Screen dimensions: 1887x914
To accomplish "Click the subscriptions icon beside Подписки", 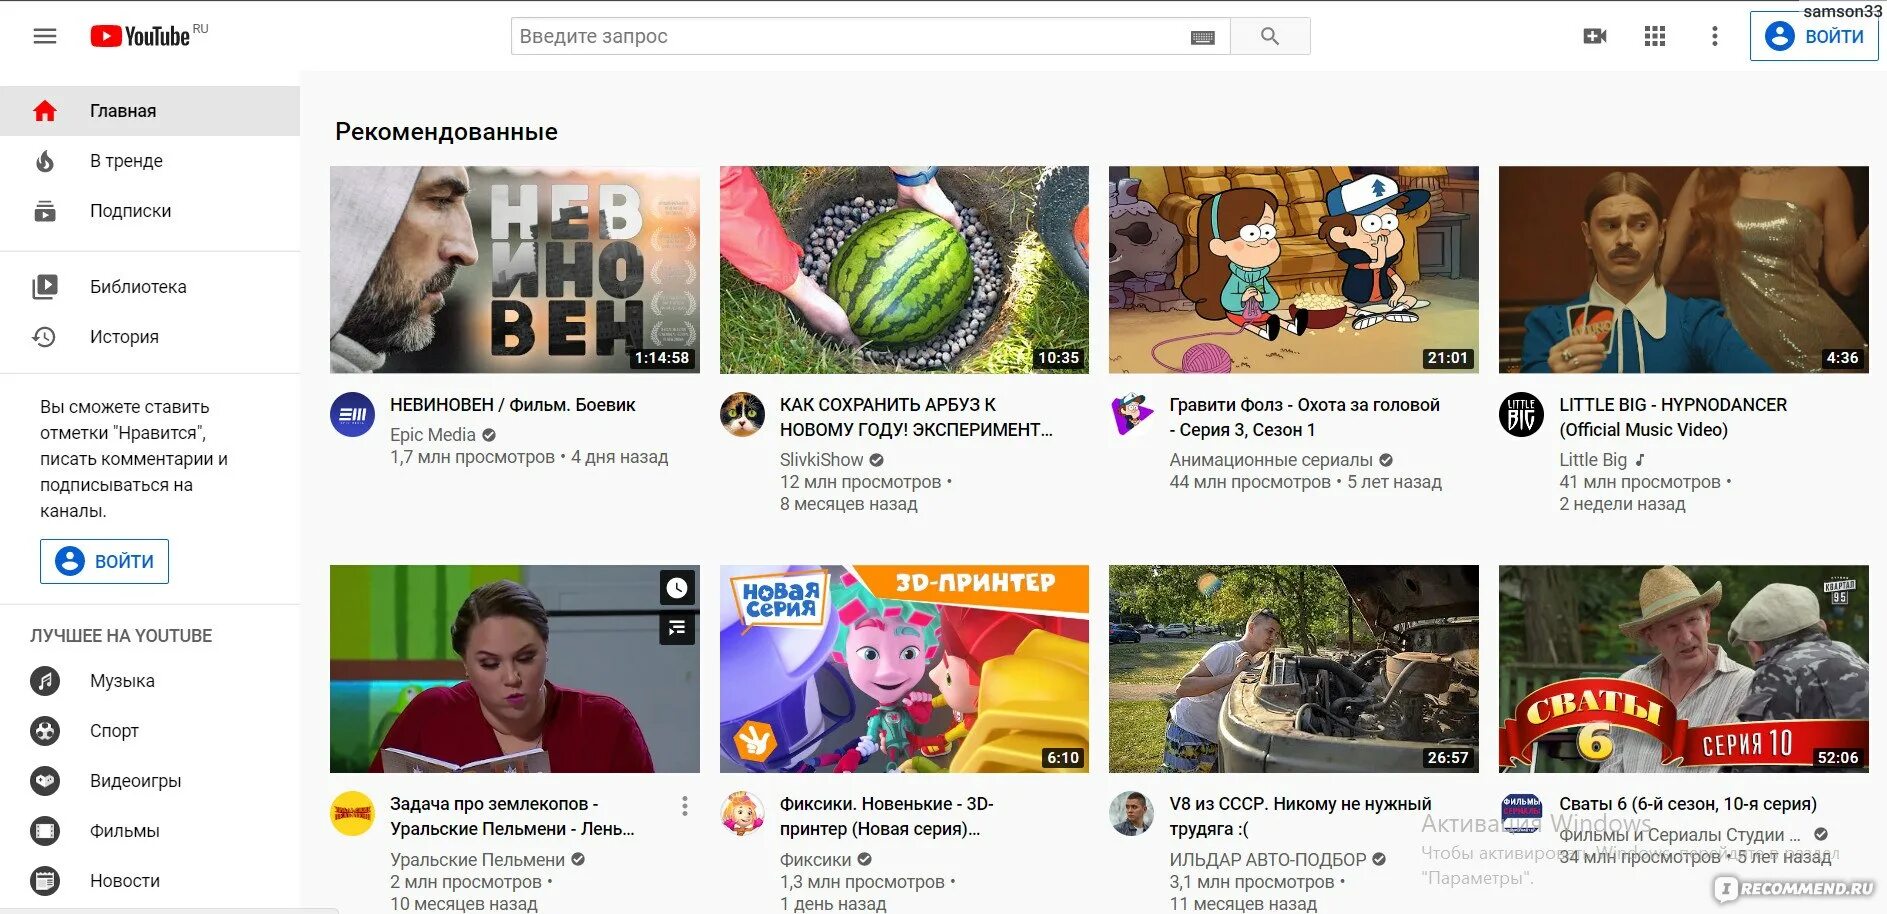I will tap(45, 211).
